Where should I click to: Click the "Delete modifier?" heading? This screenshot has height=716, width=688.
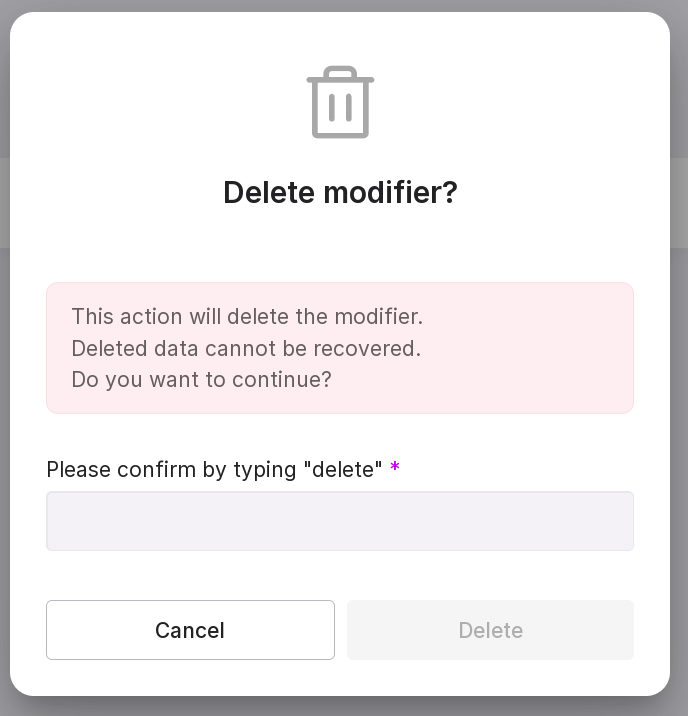click(x=340, y=192)
